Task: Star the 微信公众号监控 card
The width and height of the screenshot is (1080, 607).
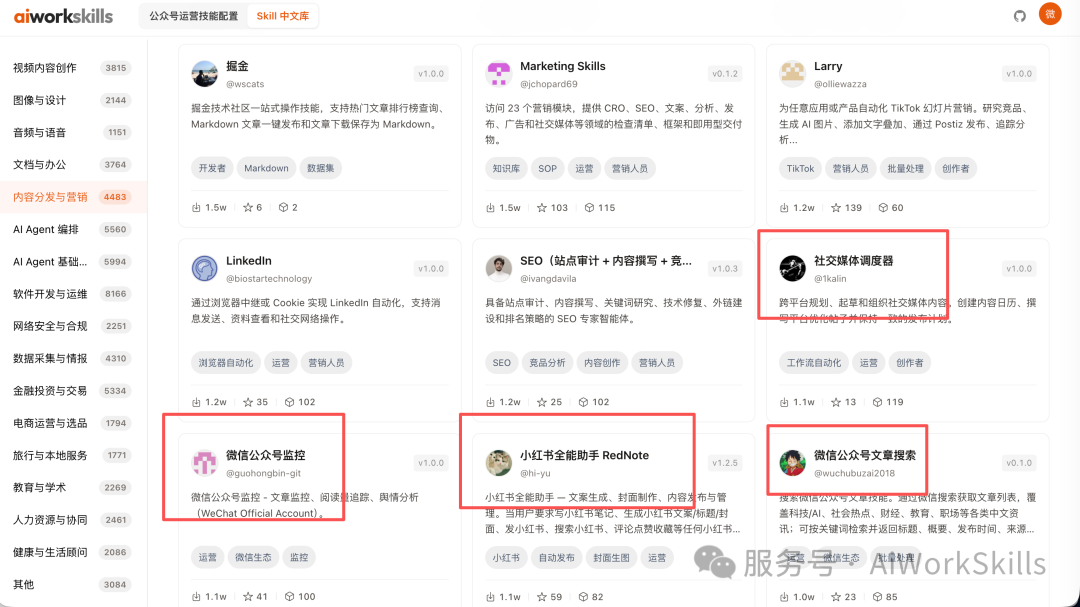Action: click(248, 597)
